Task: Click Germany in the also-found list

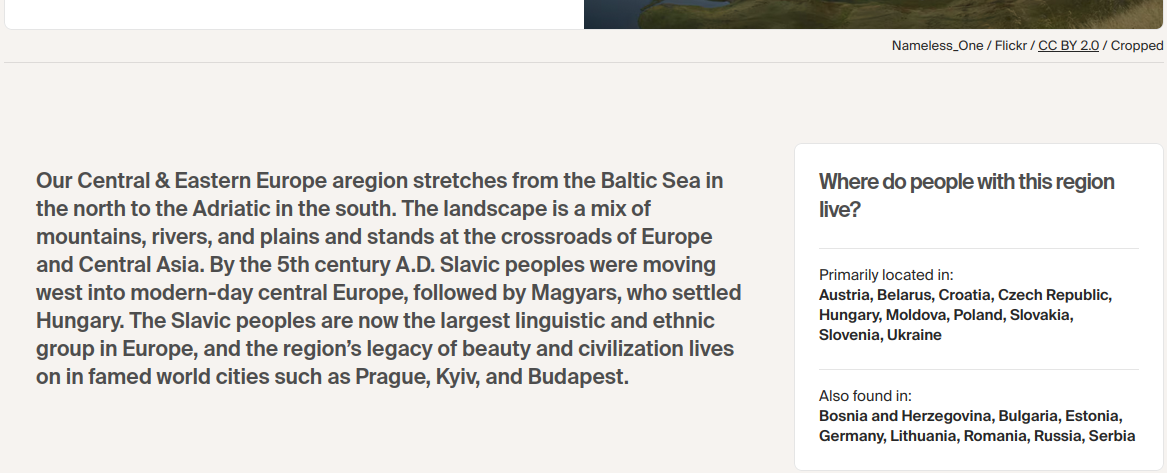Action: (850, 436)
